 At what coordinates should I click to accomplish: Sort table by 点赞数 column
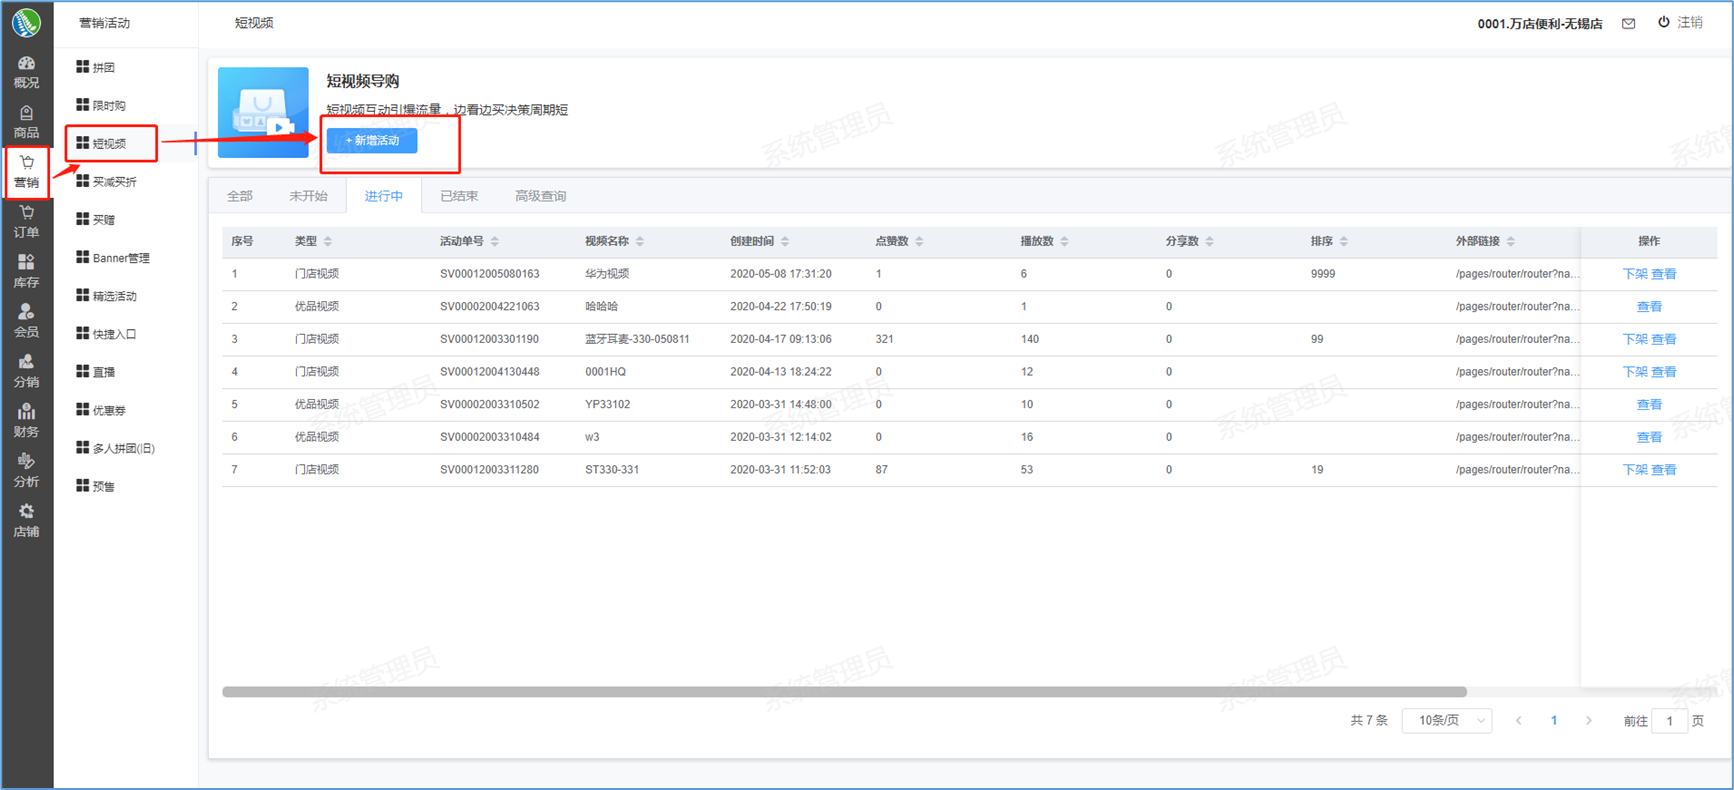tap(919, 241)
